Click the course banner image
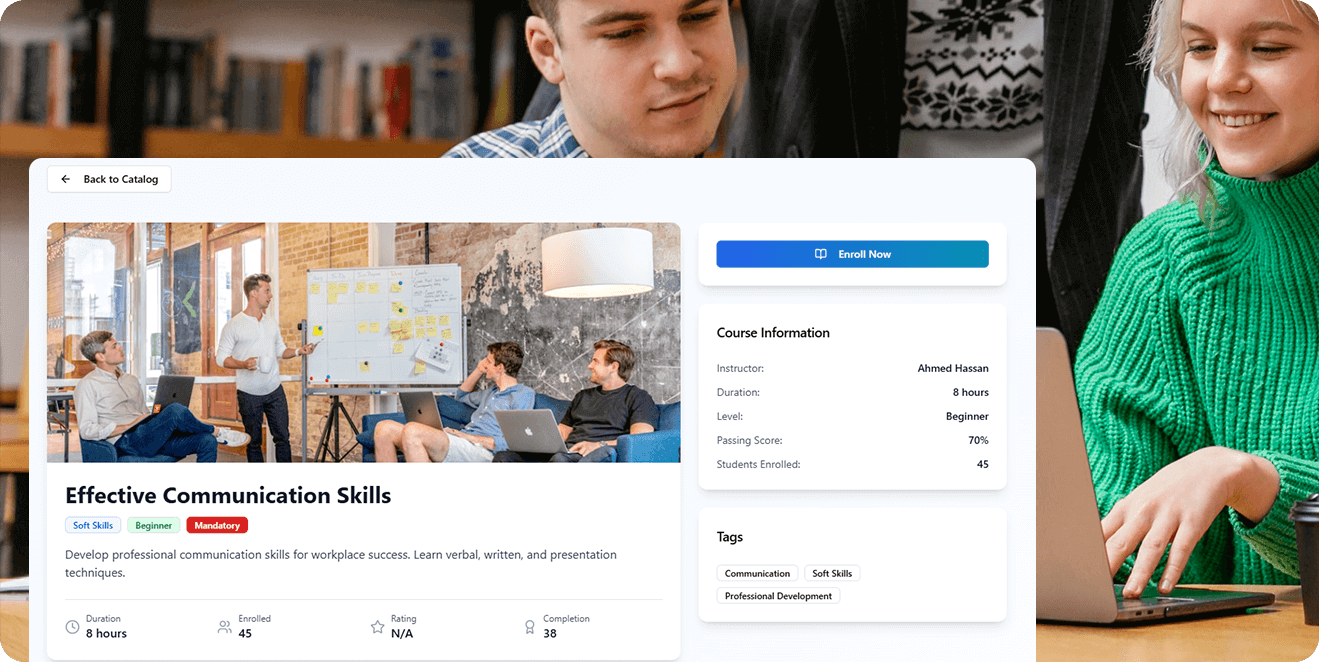This screenshot has width=1319, height=662. [x=363, y=342]
